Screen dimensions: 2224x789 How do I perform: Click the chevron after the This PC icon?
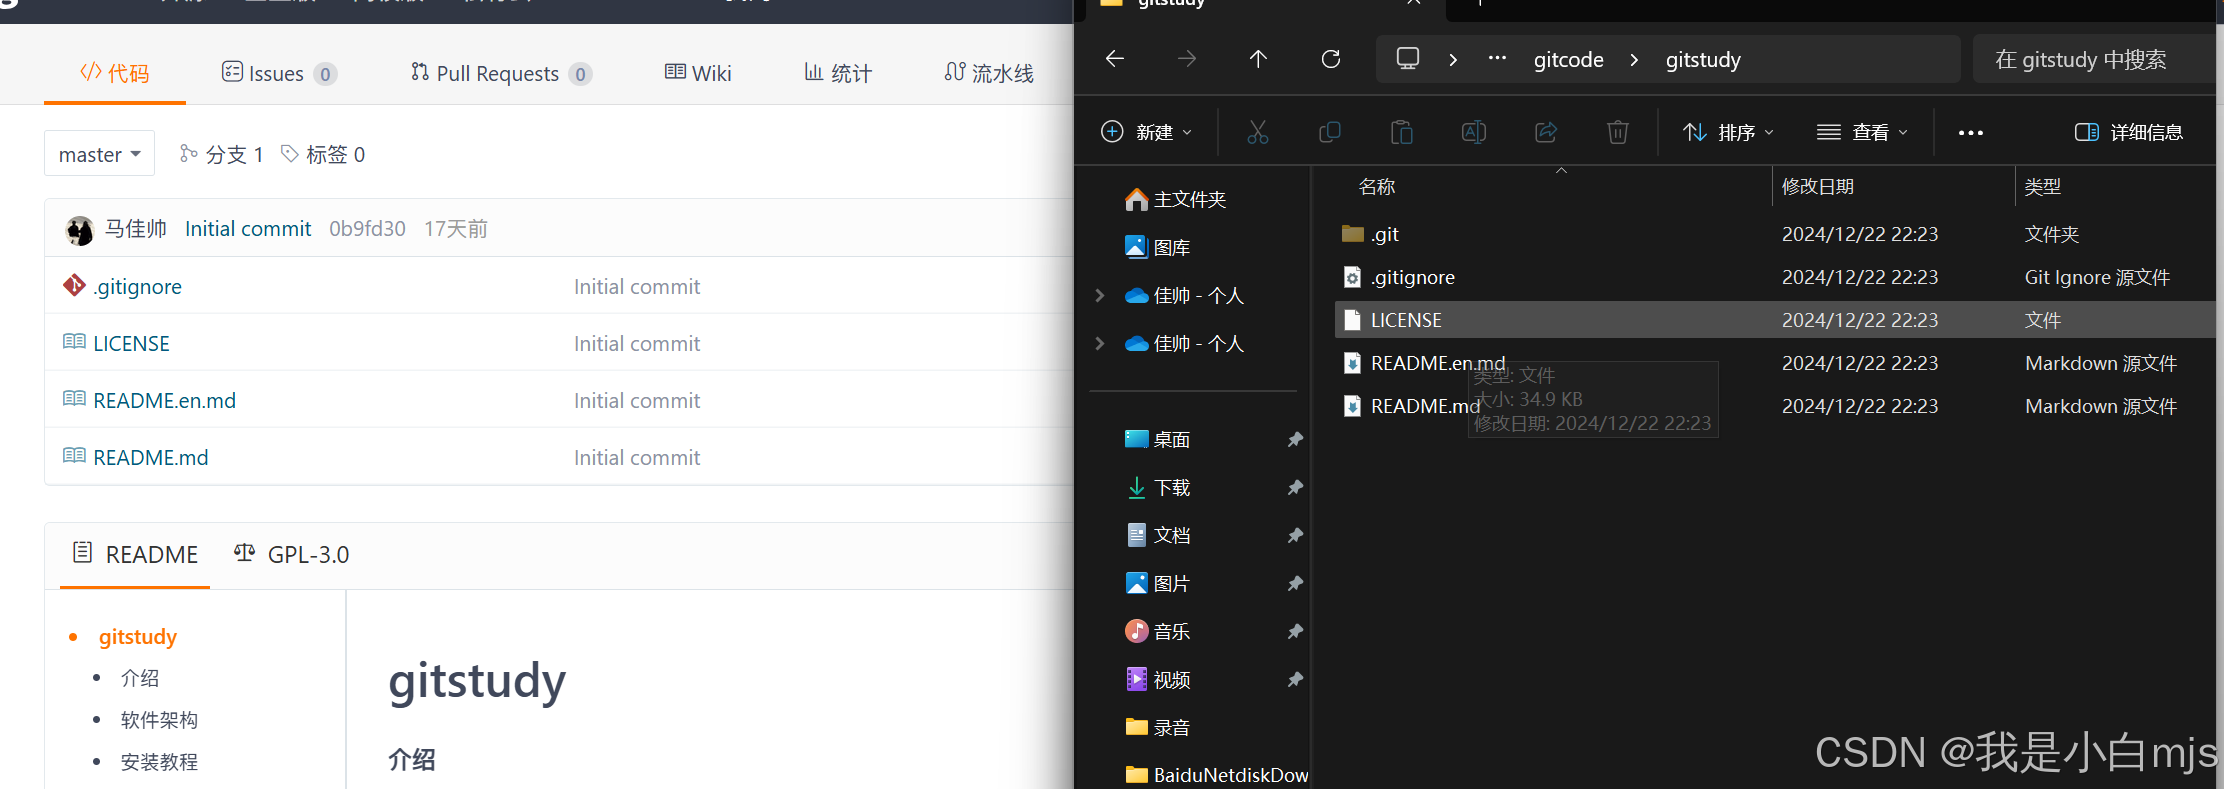click(x=1453, y=60)
